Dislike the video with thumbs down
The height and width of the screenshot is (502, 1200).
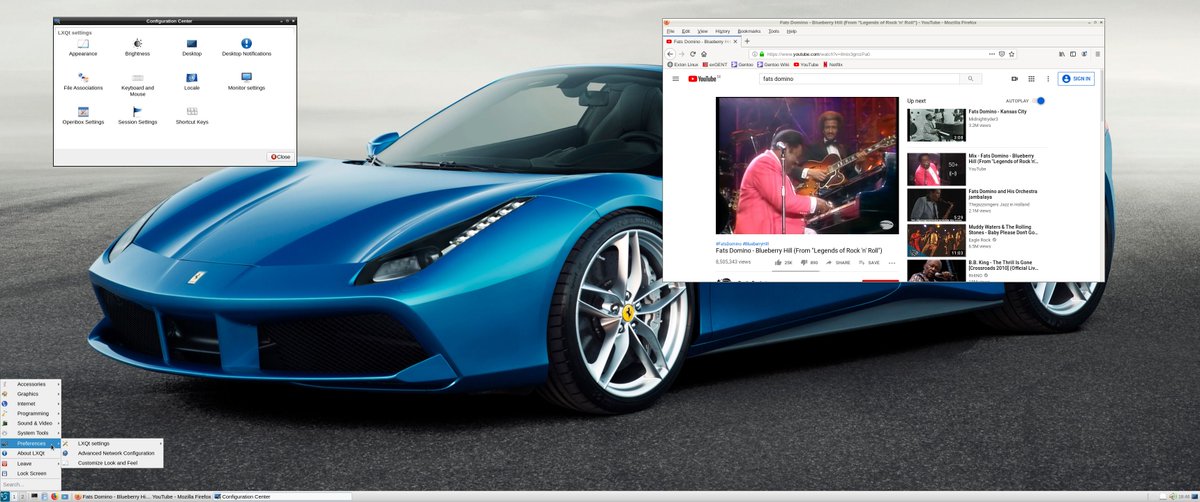pos(804,262)
